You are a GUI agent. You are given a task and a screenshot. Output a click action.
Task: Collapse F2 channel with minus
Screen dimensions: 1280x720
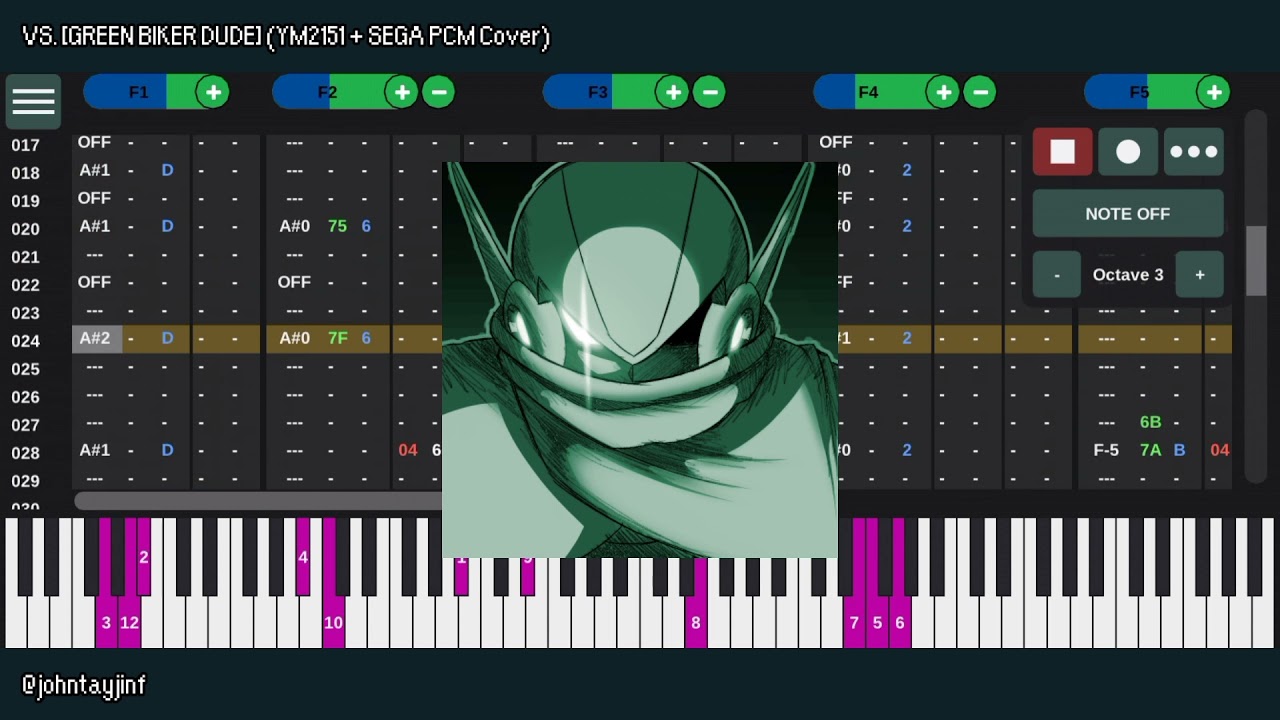click(x=438, y=93)
